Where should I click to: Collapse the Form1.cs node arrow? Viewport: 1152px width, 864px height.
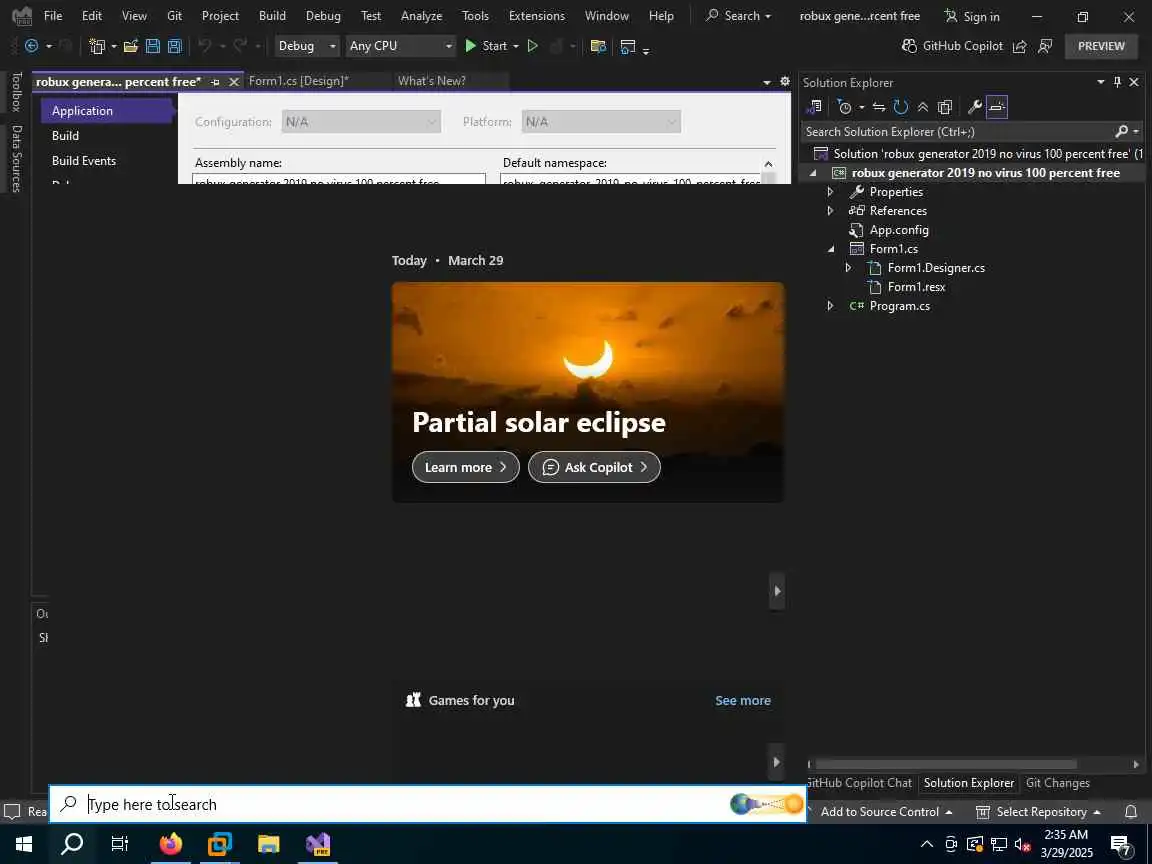point(830,249)
